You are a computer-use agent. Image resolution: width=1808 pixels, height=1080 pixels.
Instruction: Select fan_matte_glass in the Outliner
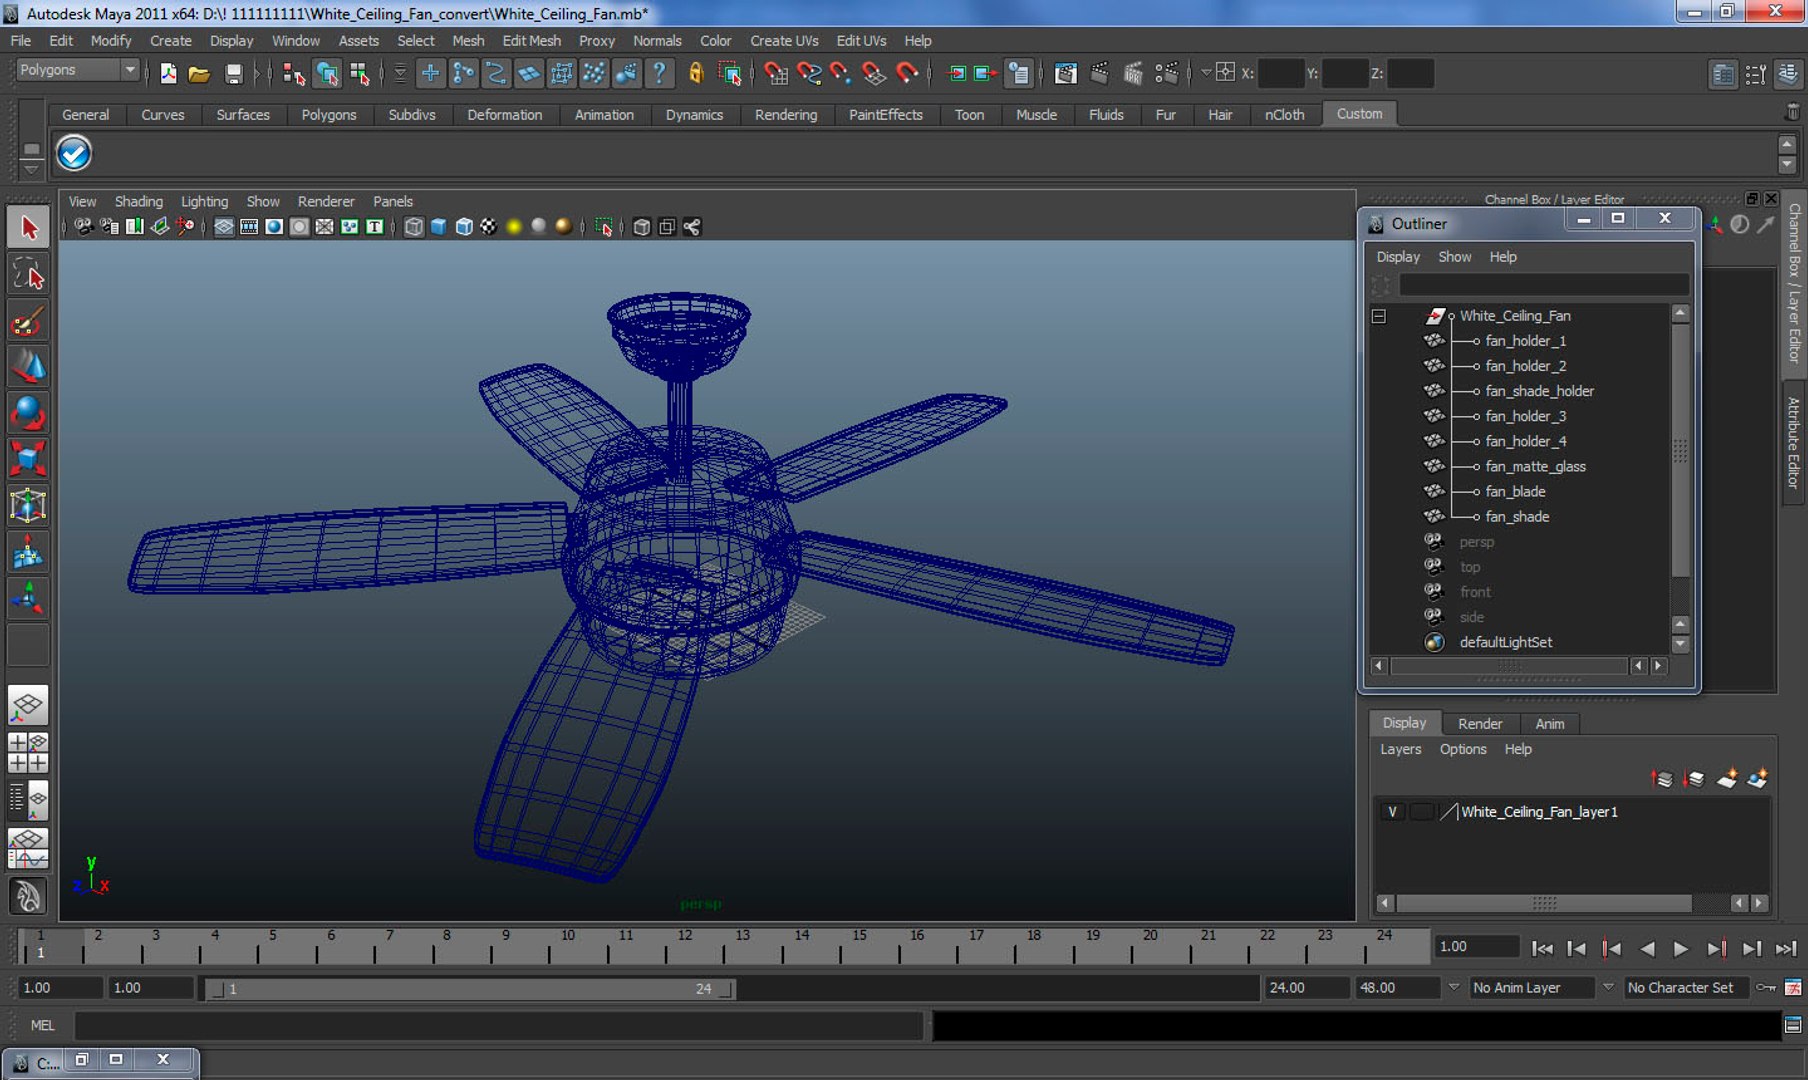pos(1535,467)
